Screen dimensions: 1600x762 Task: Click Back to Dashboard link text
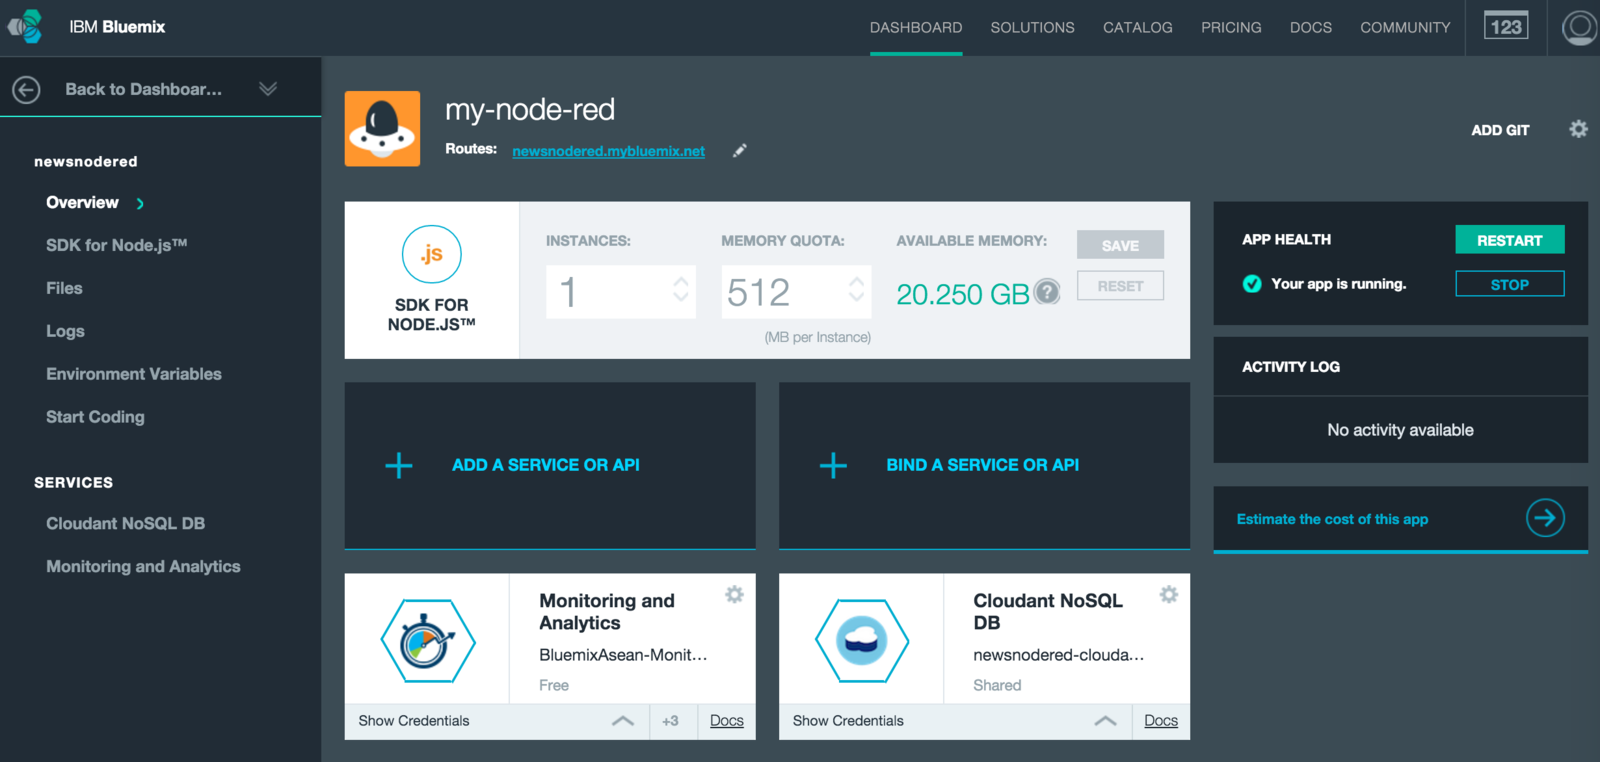click(143, 89)
